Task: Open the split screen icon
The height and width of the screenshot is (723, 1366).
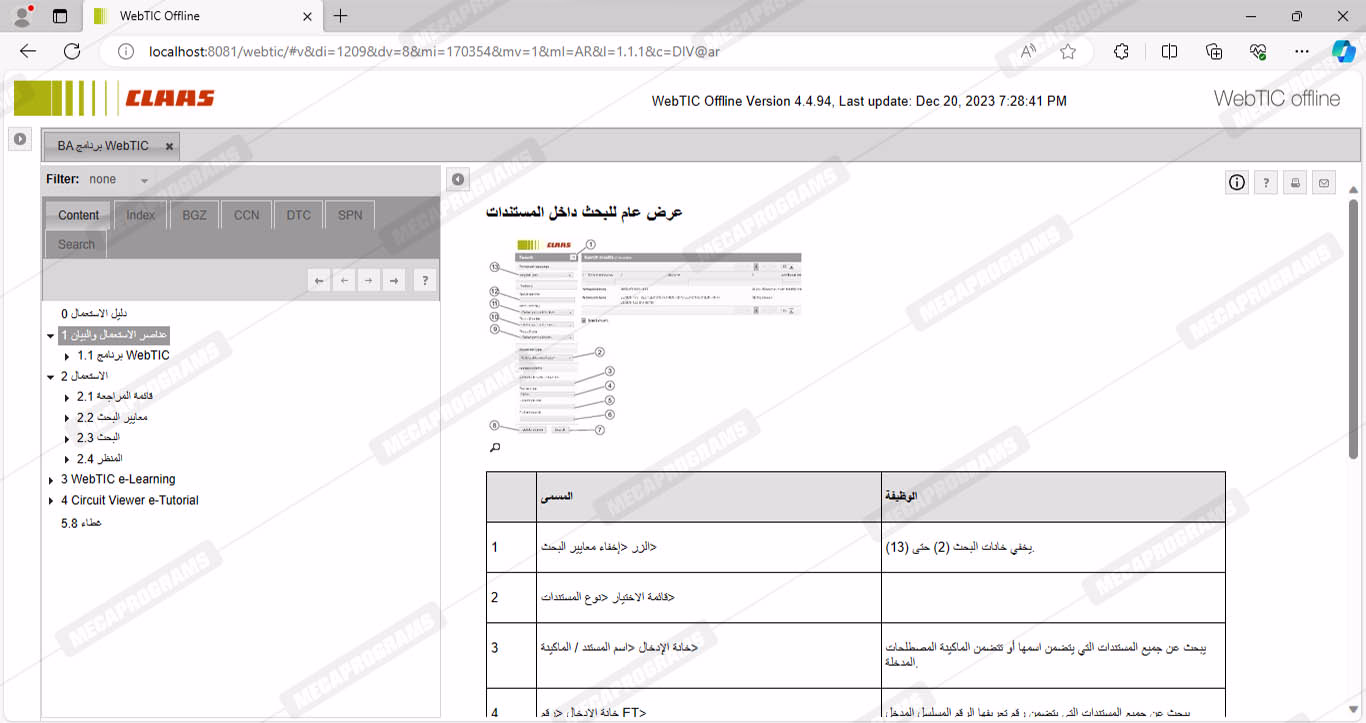Action: (1169, 52)
